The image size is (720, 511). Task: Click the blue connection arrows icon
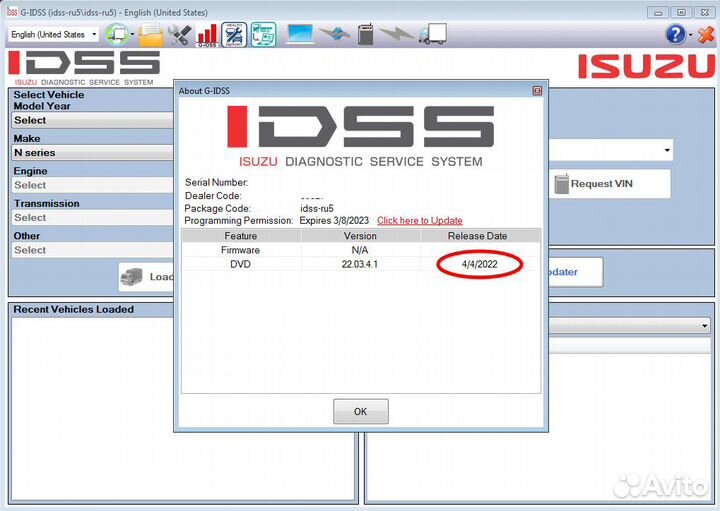tap(335, 34)
